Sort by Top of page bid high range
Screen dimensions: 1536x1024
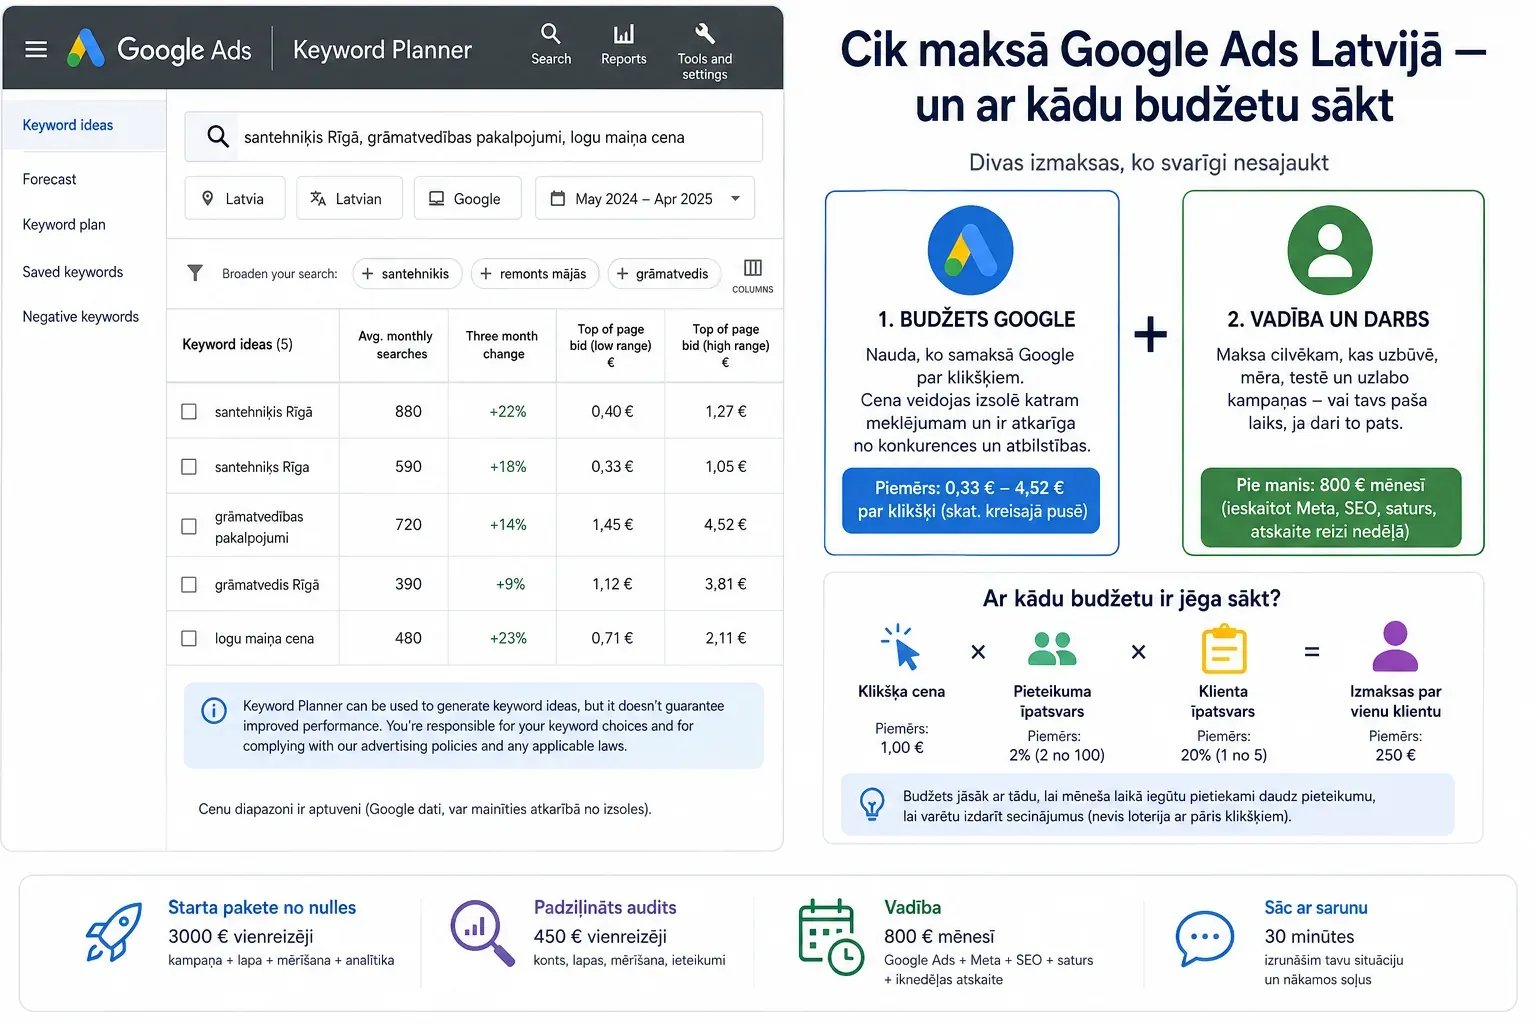click(x=726, y=345)
